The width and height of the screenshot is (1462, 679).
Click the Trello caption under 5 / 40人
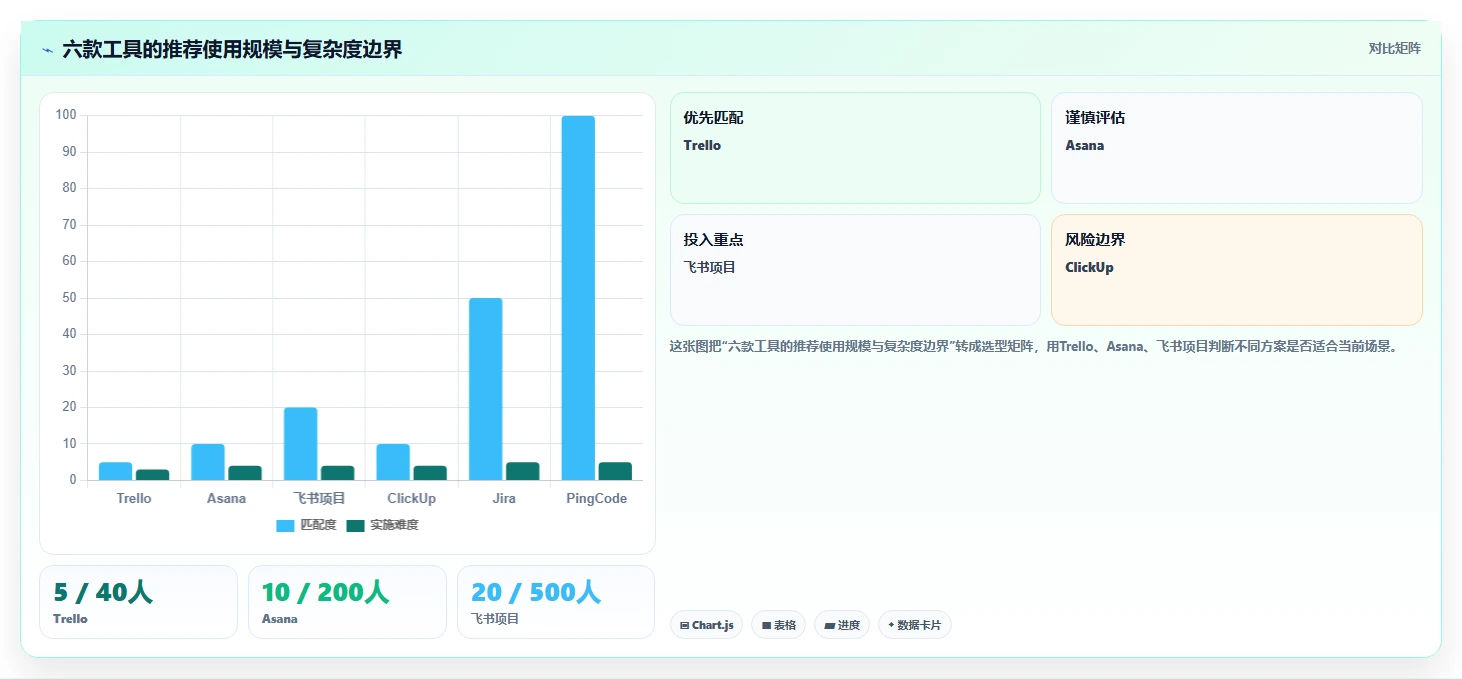point(70,619)
